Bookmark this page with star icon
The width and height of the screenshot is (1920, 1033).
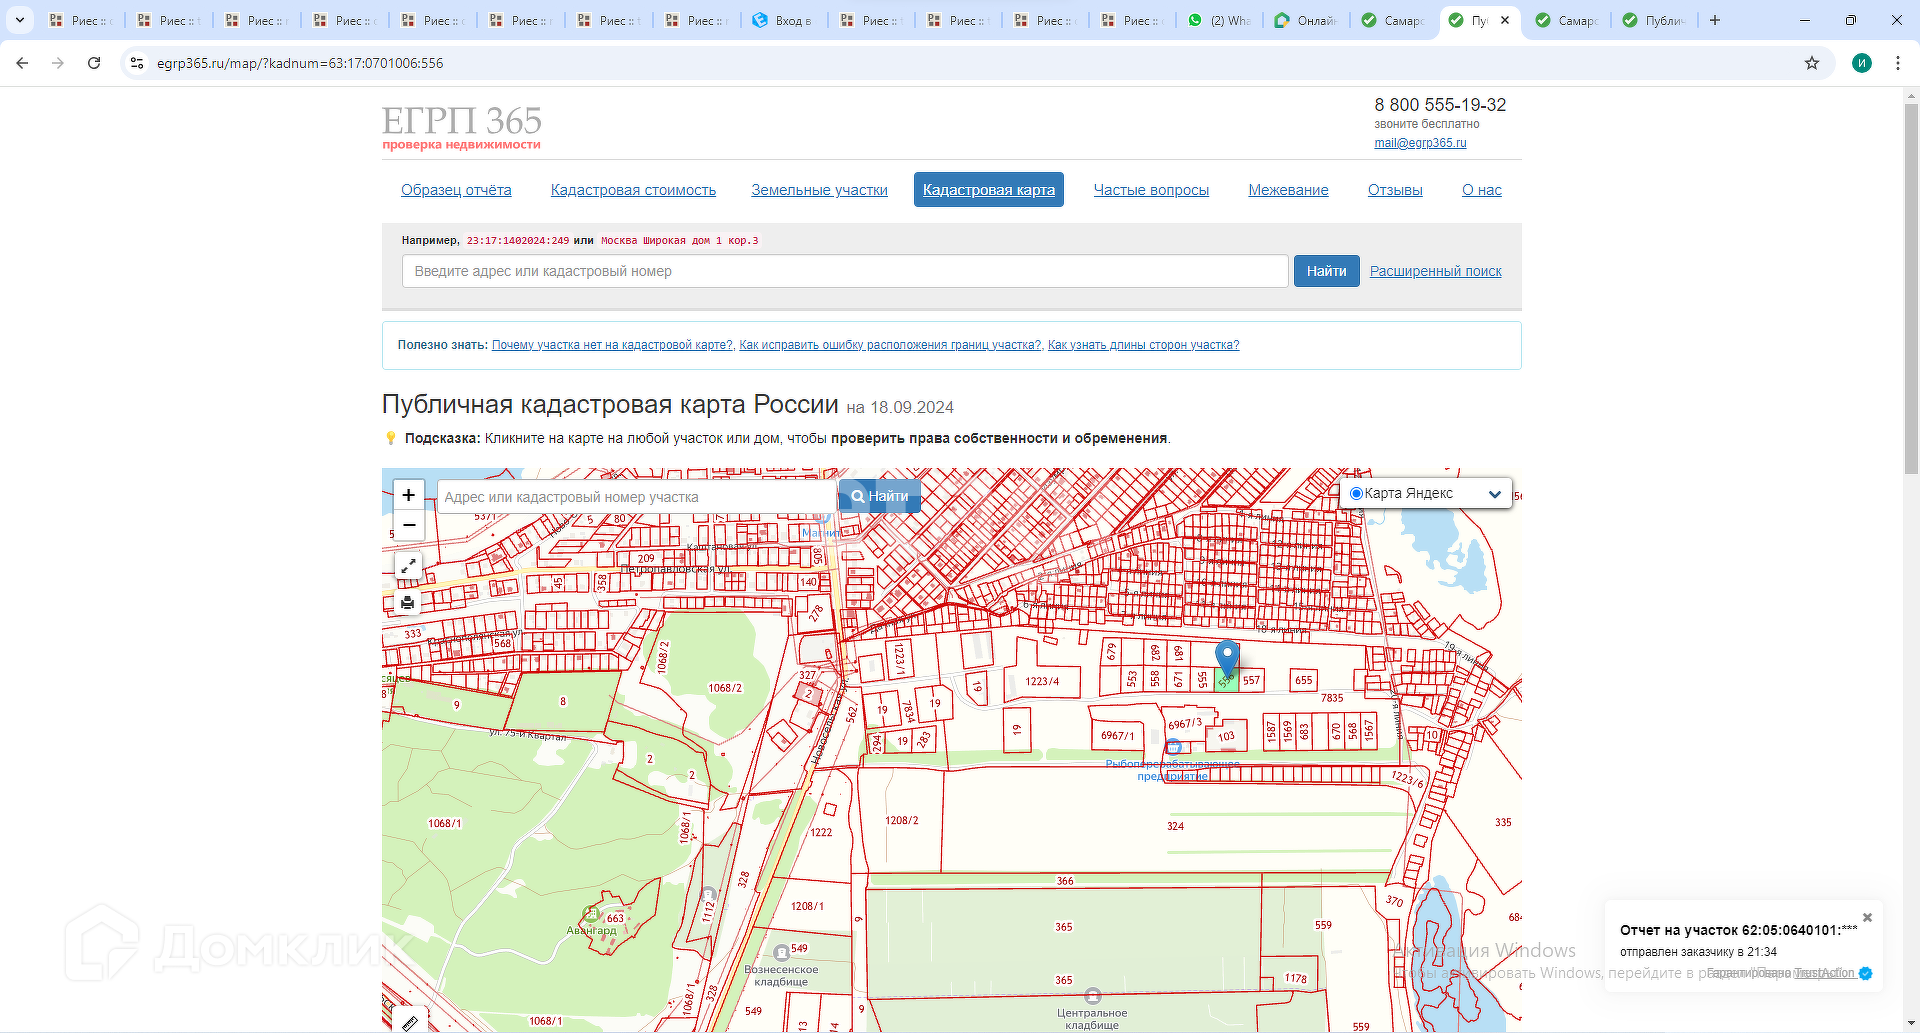coord(1812,63)
